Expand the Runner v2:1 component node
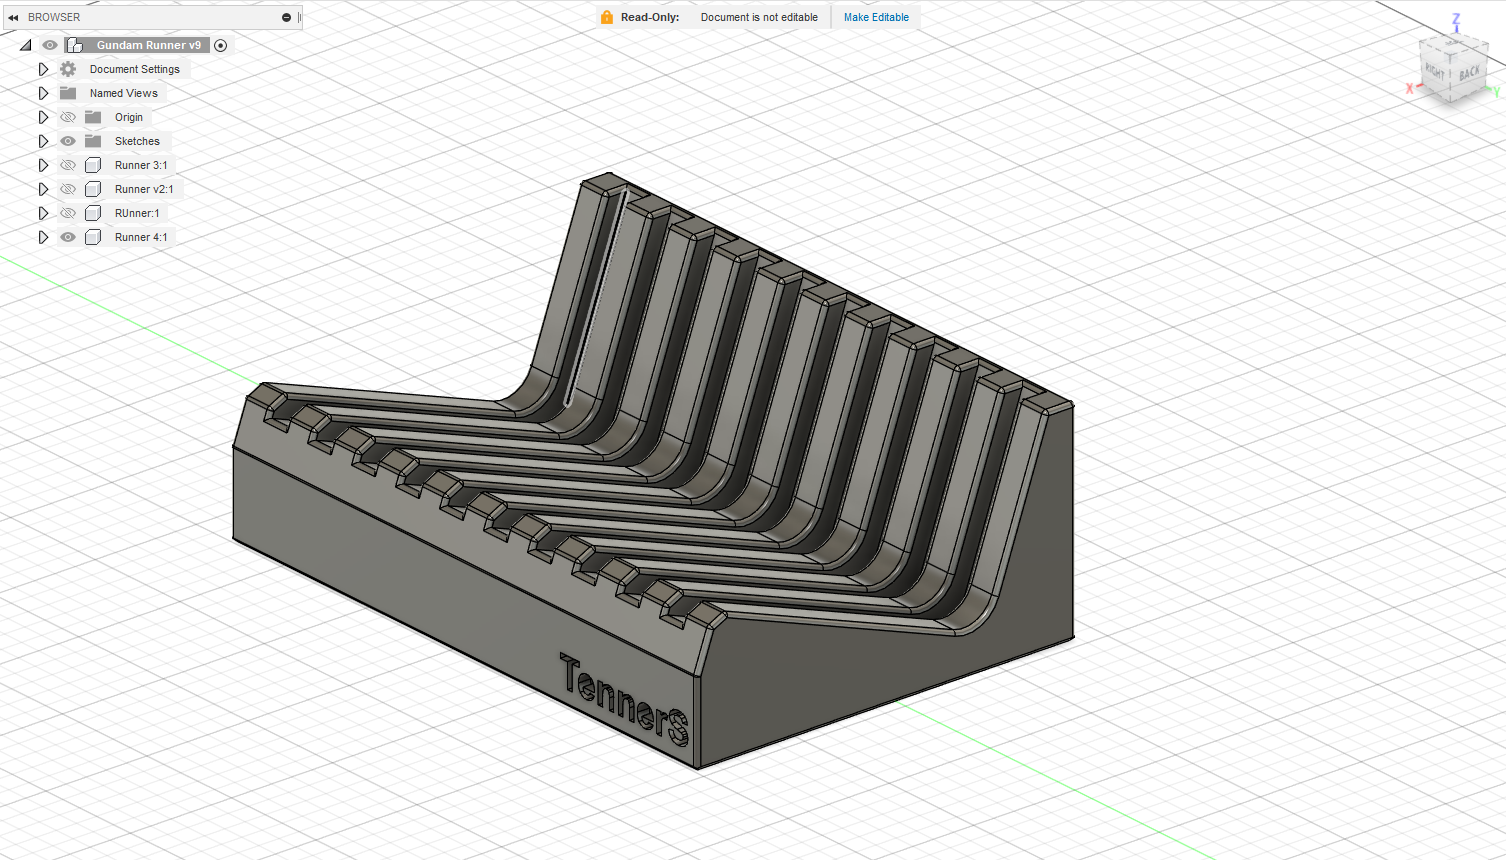 43,189
